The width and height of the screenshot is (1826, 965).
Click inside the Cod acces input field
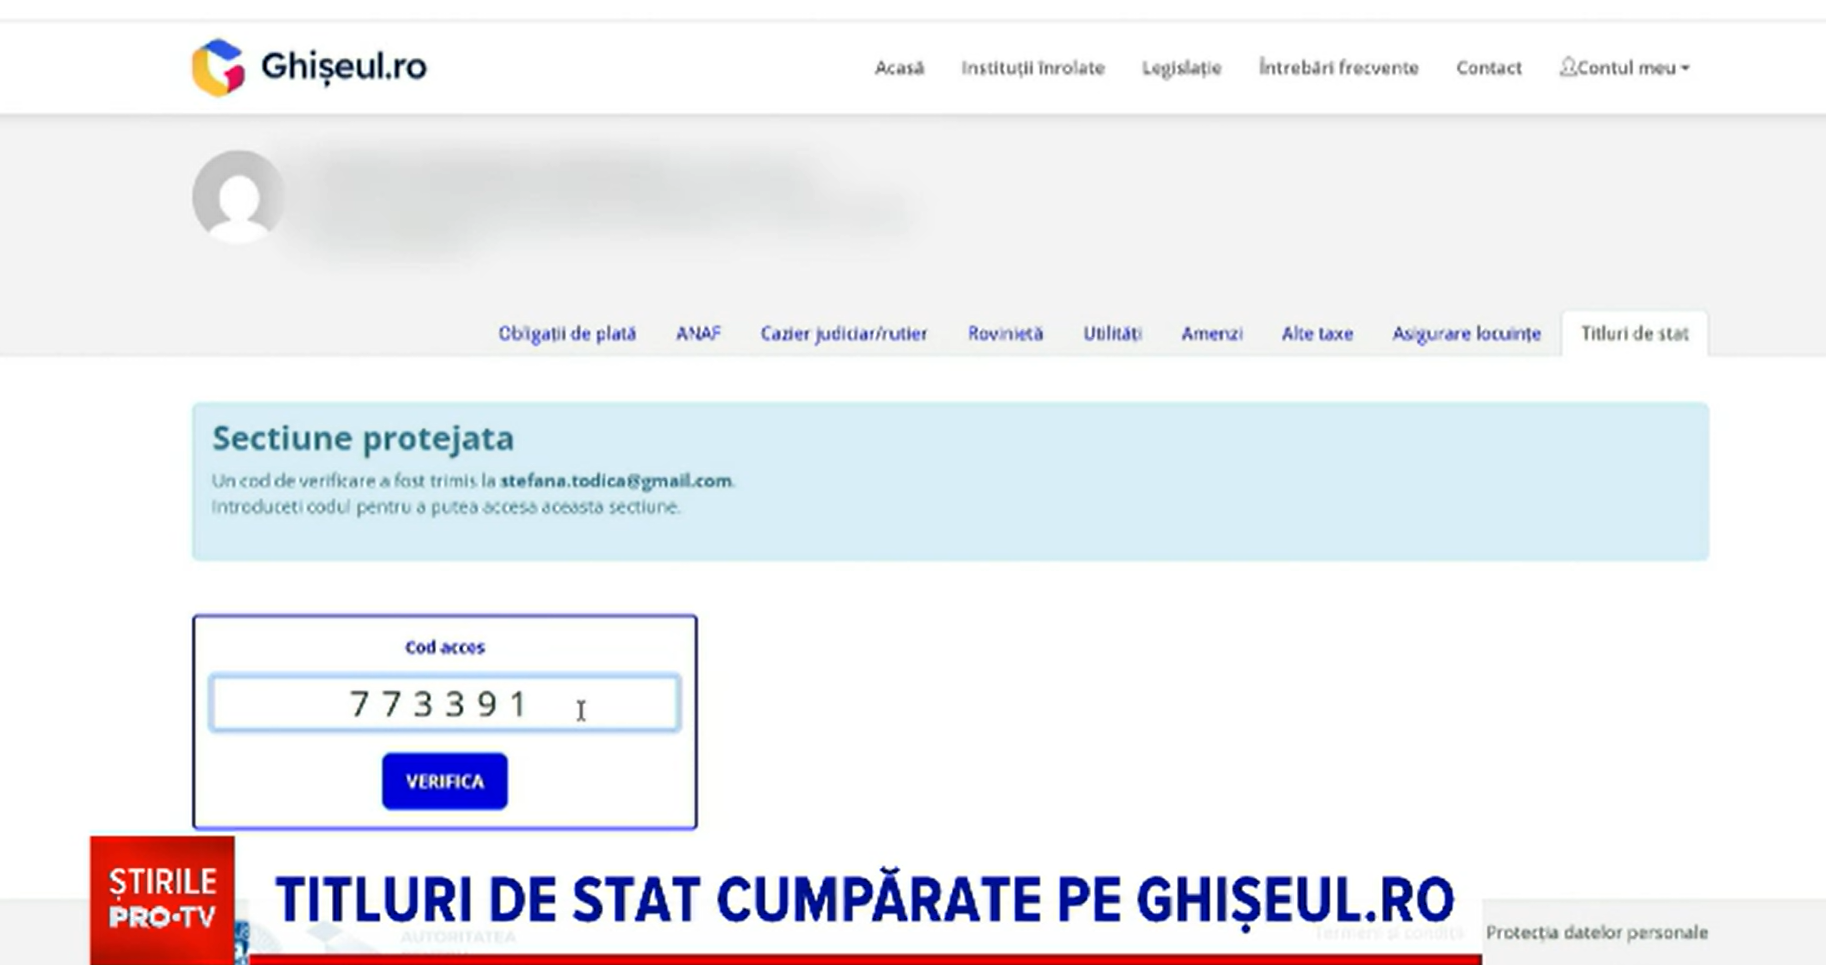[443, 703]
